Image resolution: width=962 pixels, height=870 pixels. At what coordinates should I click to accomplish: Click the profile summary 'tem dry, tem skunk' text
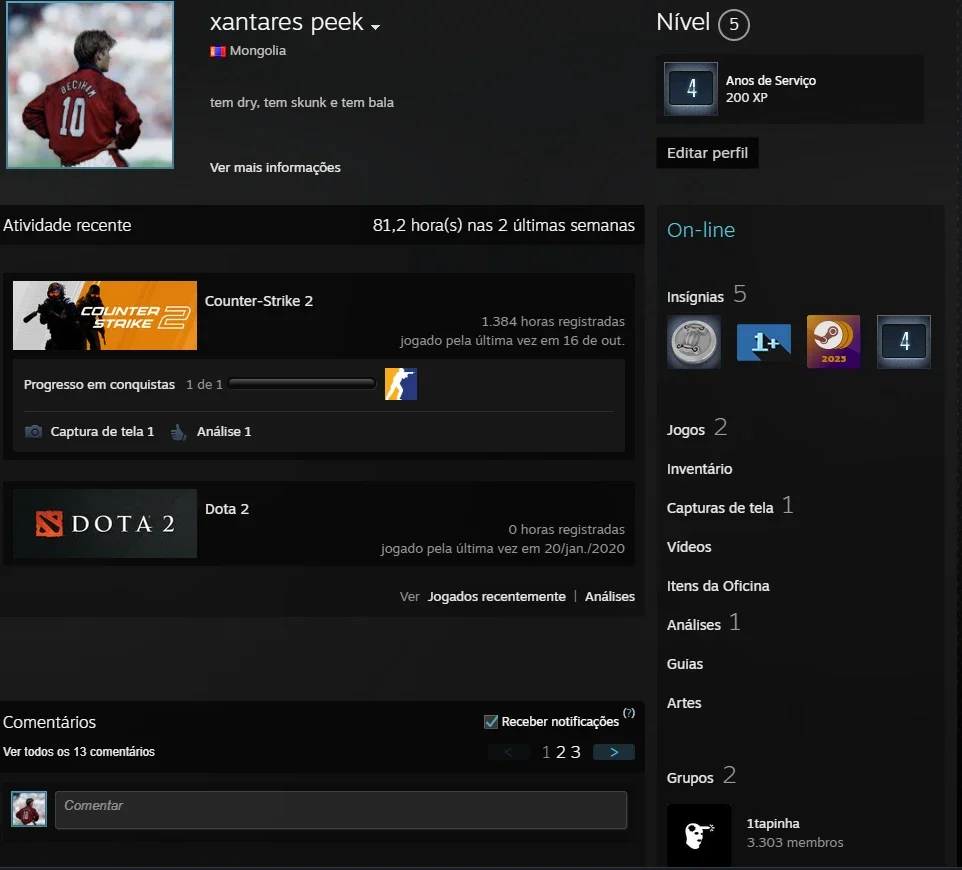(302, 102)
